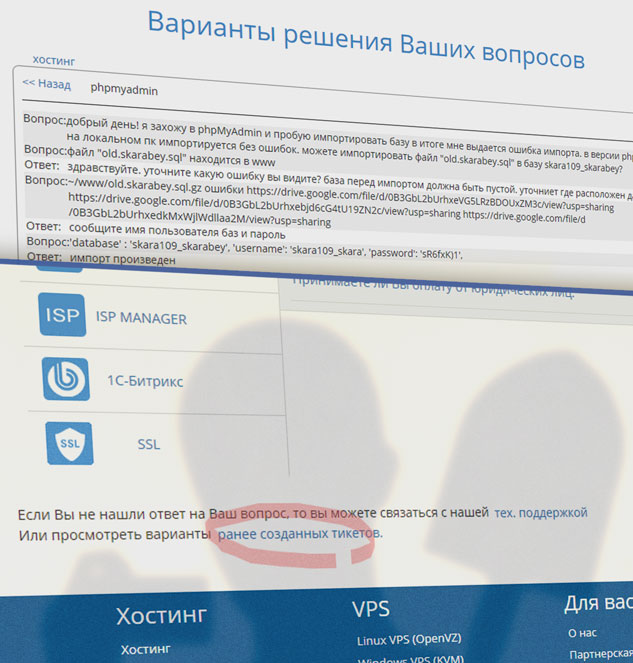
Task: Go back via the << Назад link
Action: (47, 83)
